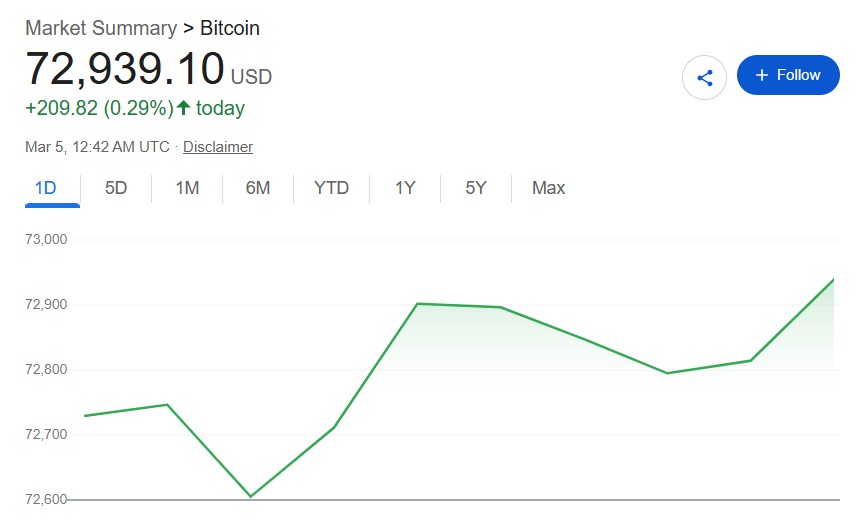
Task: Show the 1Y price history
Action: click(x=405, y=188)
